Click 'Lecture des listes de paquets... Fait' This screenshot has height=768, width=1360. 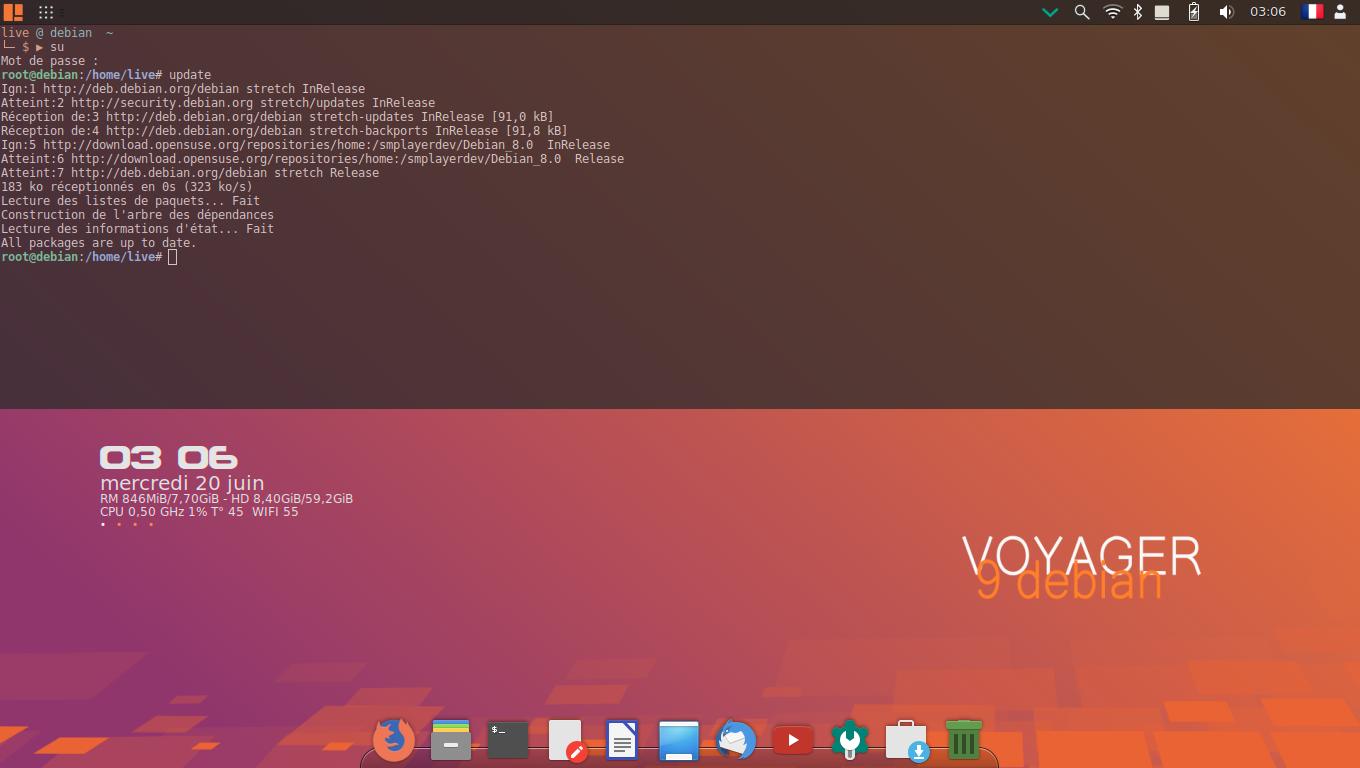click(131, 201)
